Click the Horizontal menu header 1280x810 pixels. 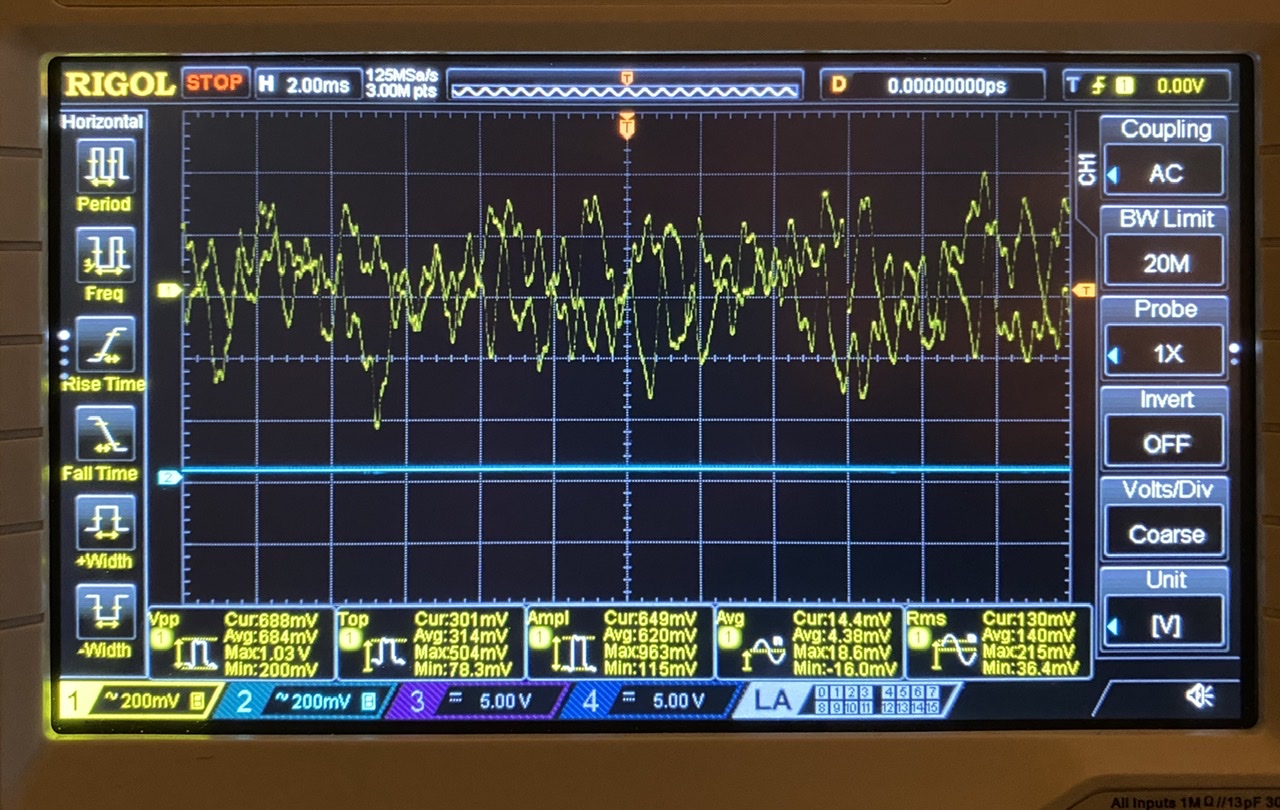click(102, 122)
